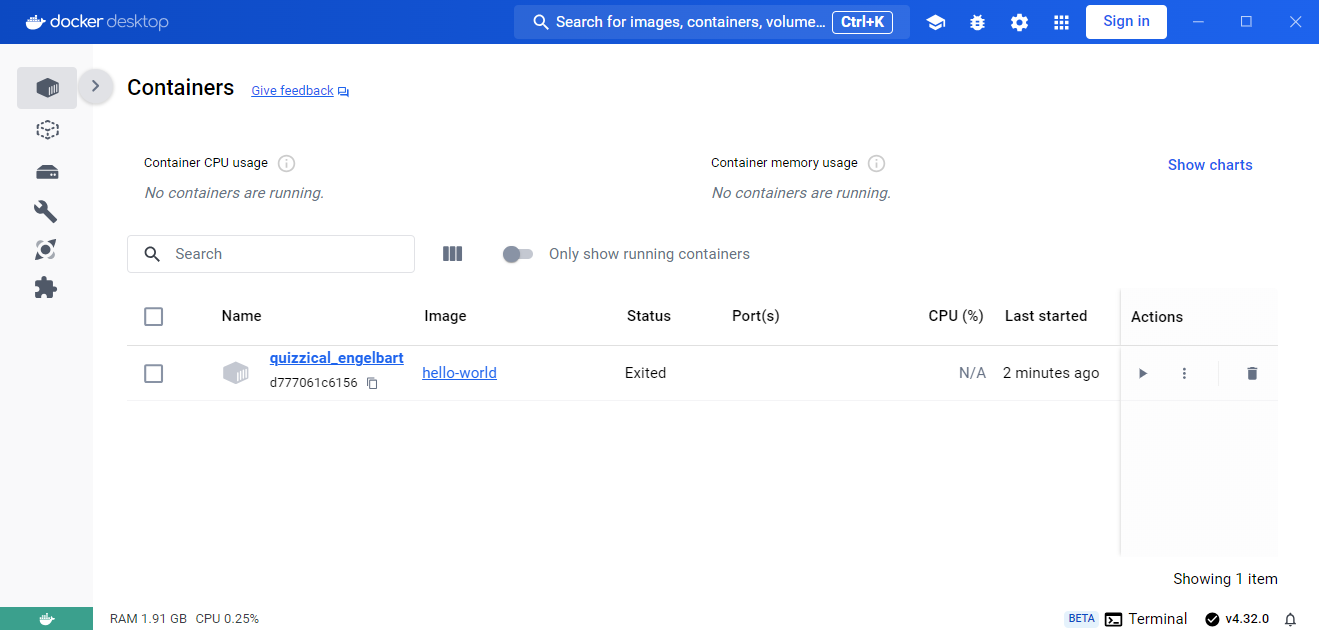Open the Images view in sidebar
This screenshot has width=1319, height=630.
point(47,129)
